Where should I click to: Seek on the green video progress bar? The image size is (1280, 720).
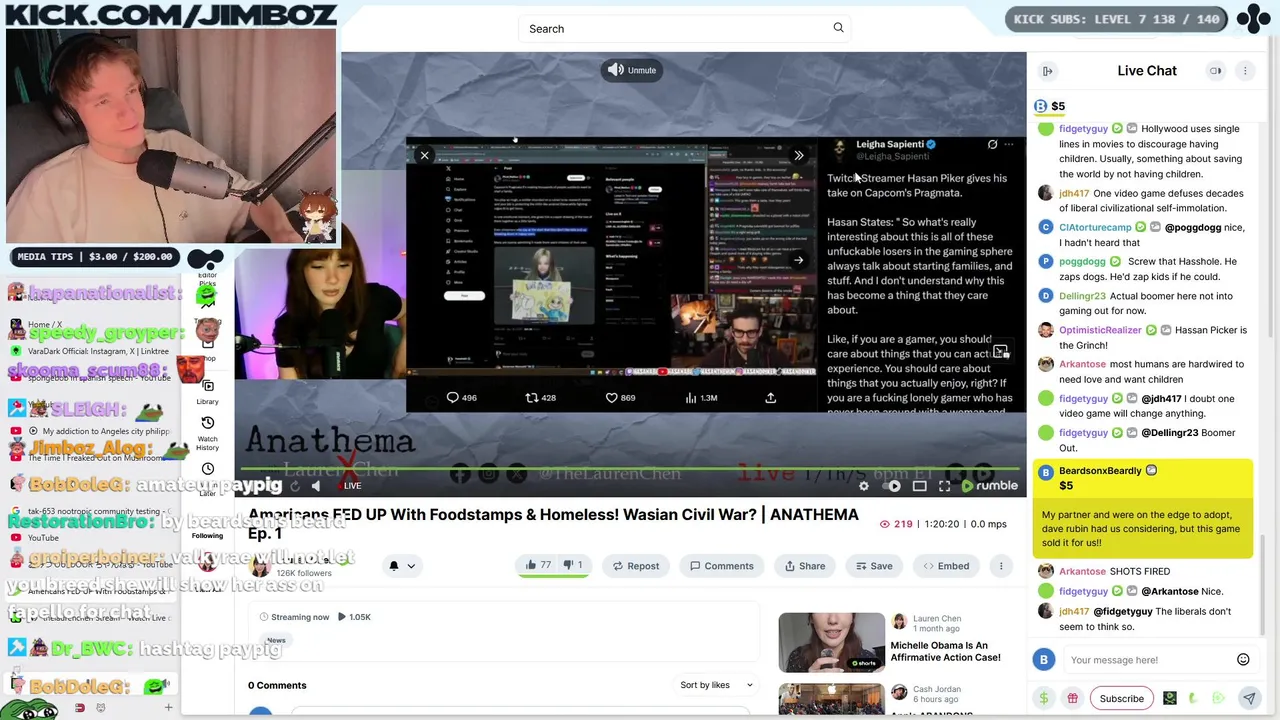(x=630, y=470)
